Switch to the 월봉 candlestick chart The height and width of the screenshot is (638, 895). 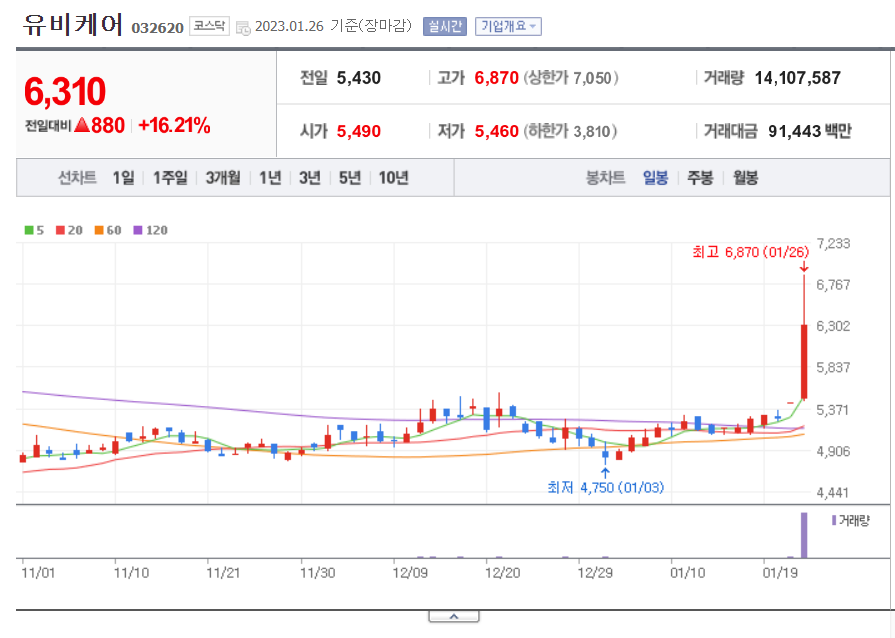(745, 178)
